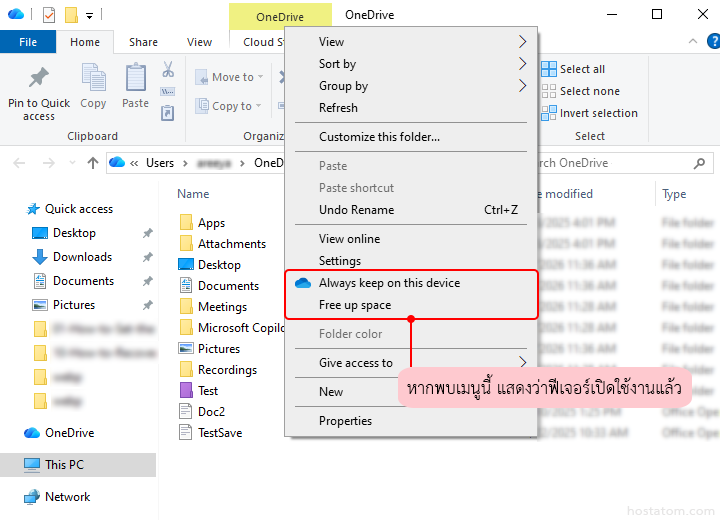The width and height of the screenshot is (720, 520).
Task: Select the Meetings folder
Action: tap(214, 307)
